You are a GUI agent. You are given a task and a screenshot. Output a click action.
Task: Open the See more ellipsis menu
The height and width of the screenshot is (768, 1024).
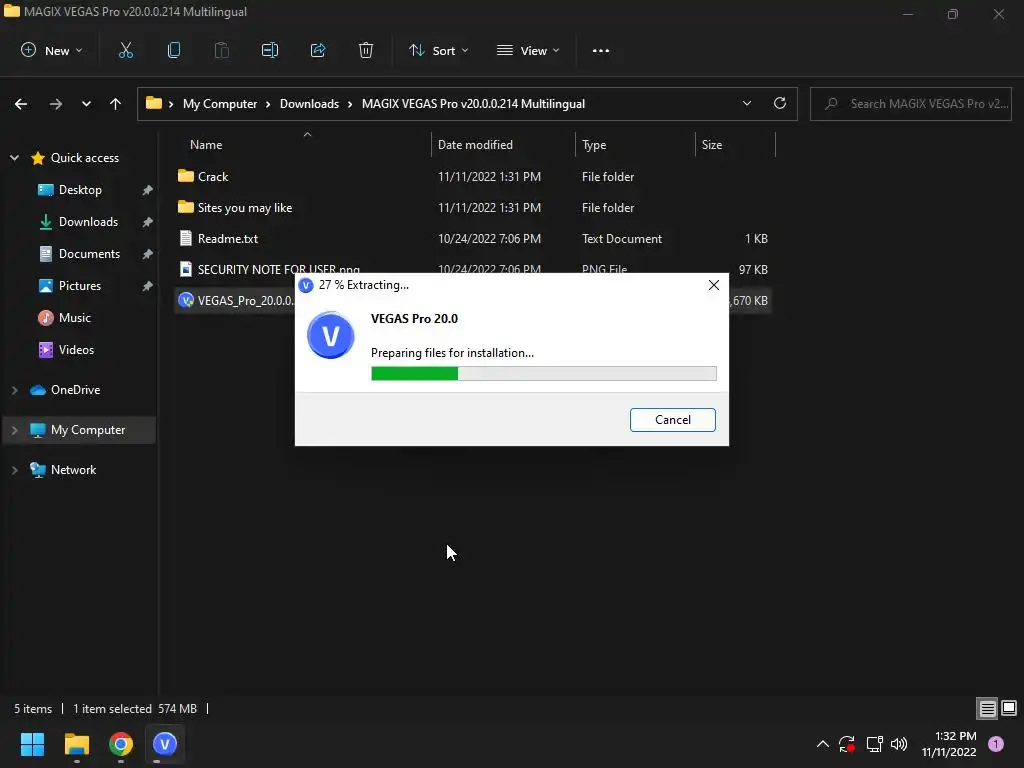click(x=601, y=50)
